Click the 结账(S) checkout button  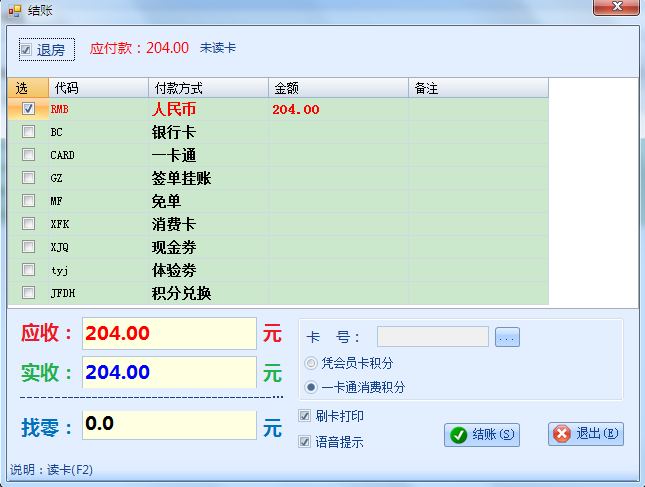tap(482, 435)
